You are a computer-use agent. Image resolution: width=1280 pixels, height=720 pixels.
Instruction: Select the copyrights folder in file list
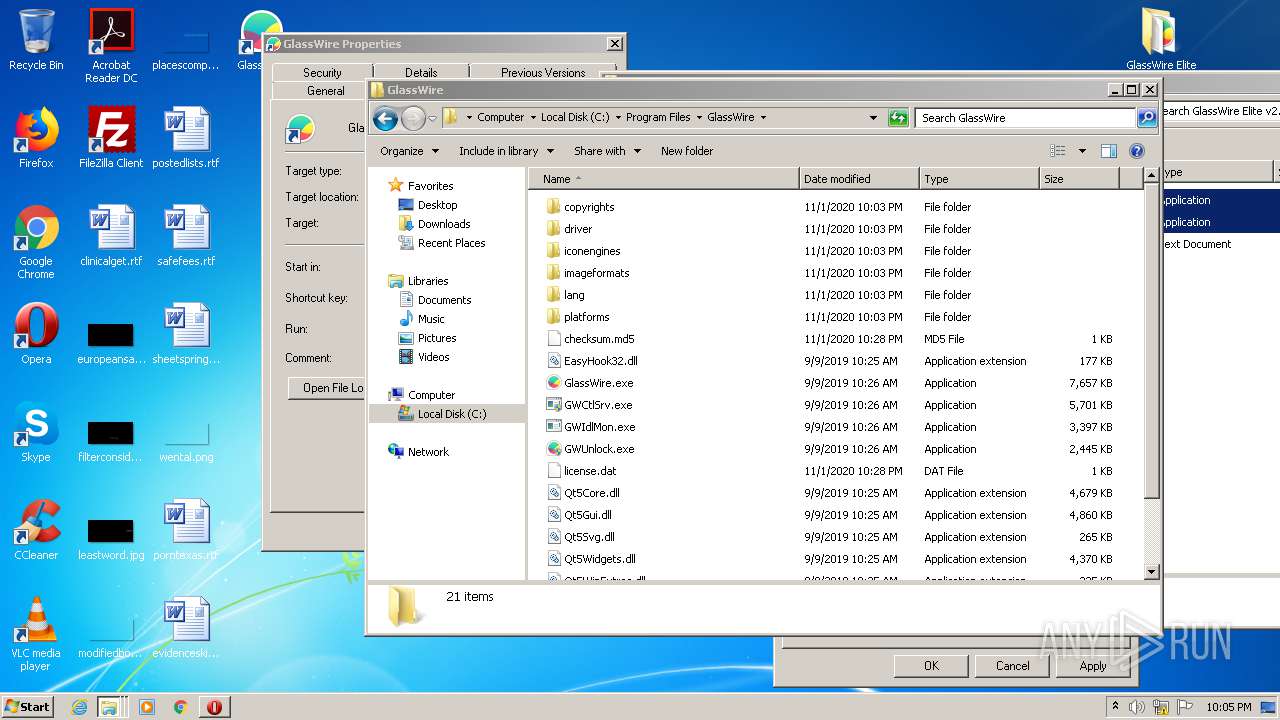tap(589, 207)
